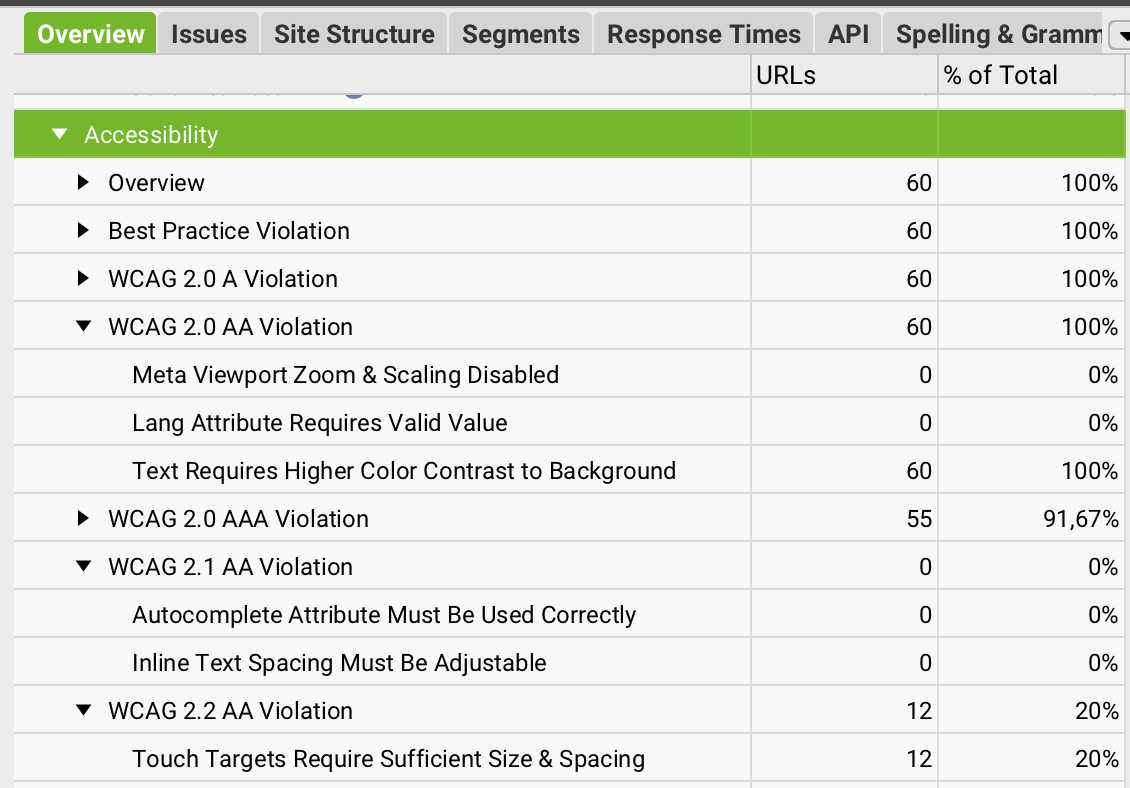This screenshot has width=1130, height=788.
Task: Switch to the Issues tab
Action: pos(208,35)
